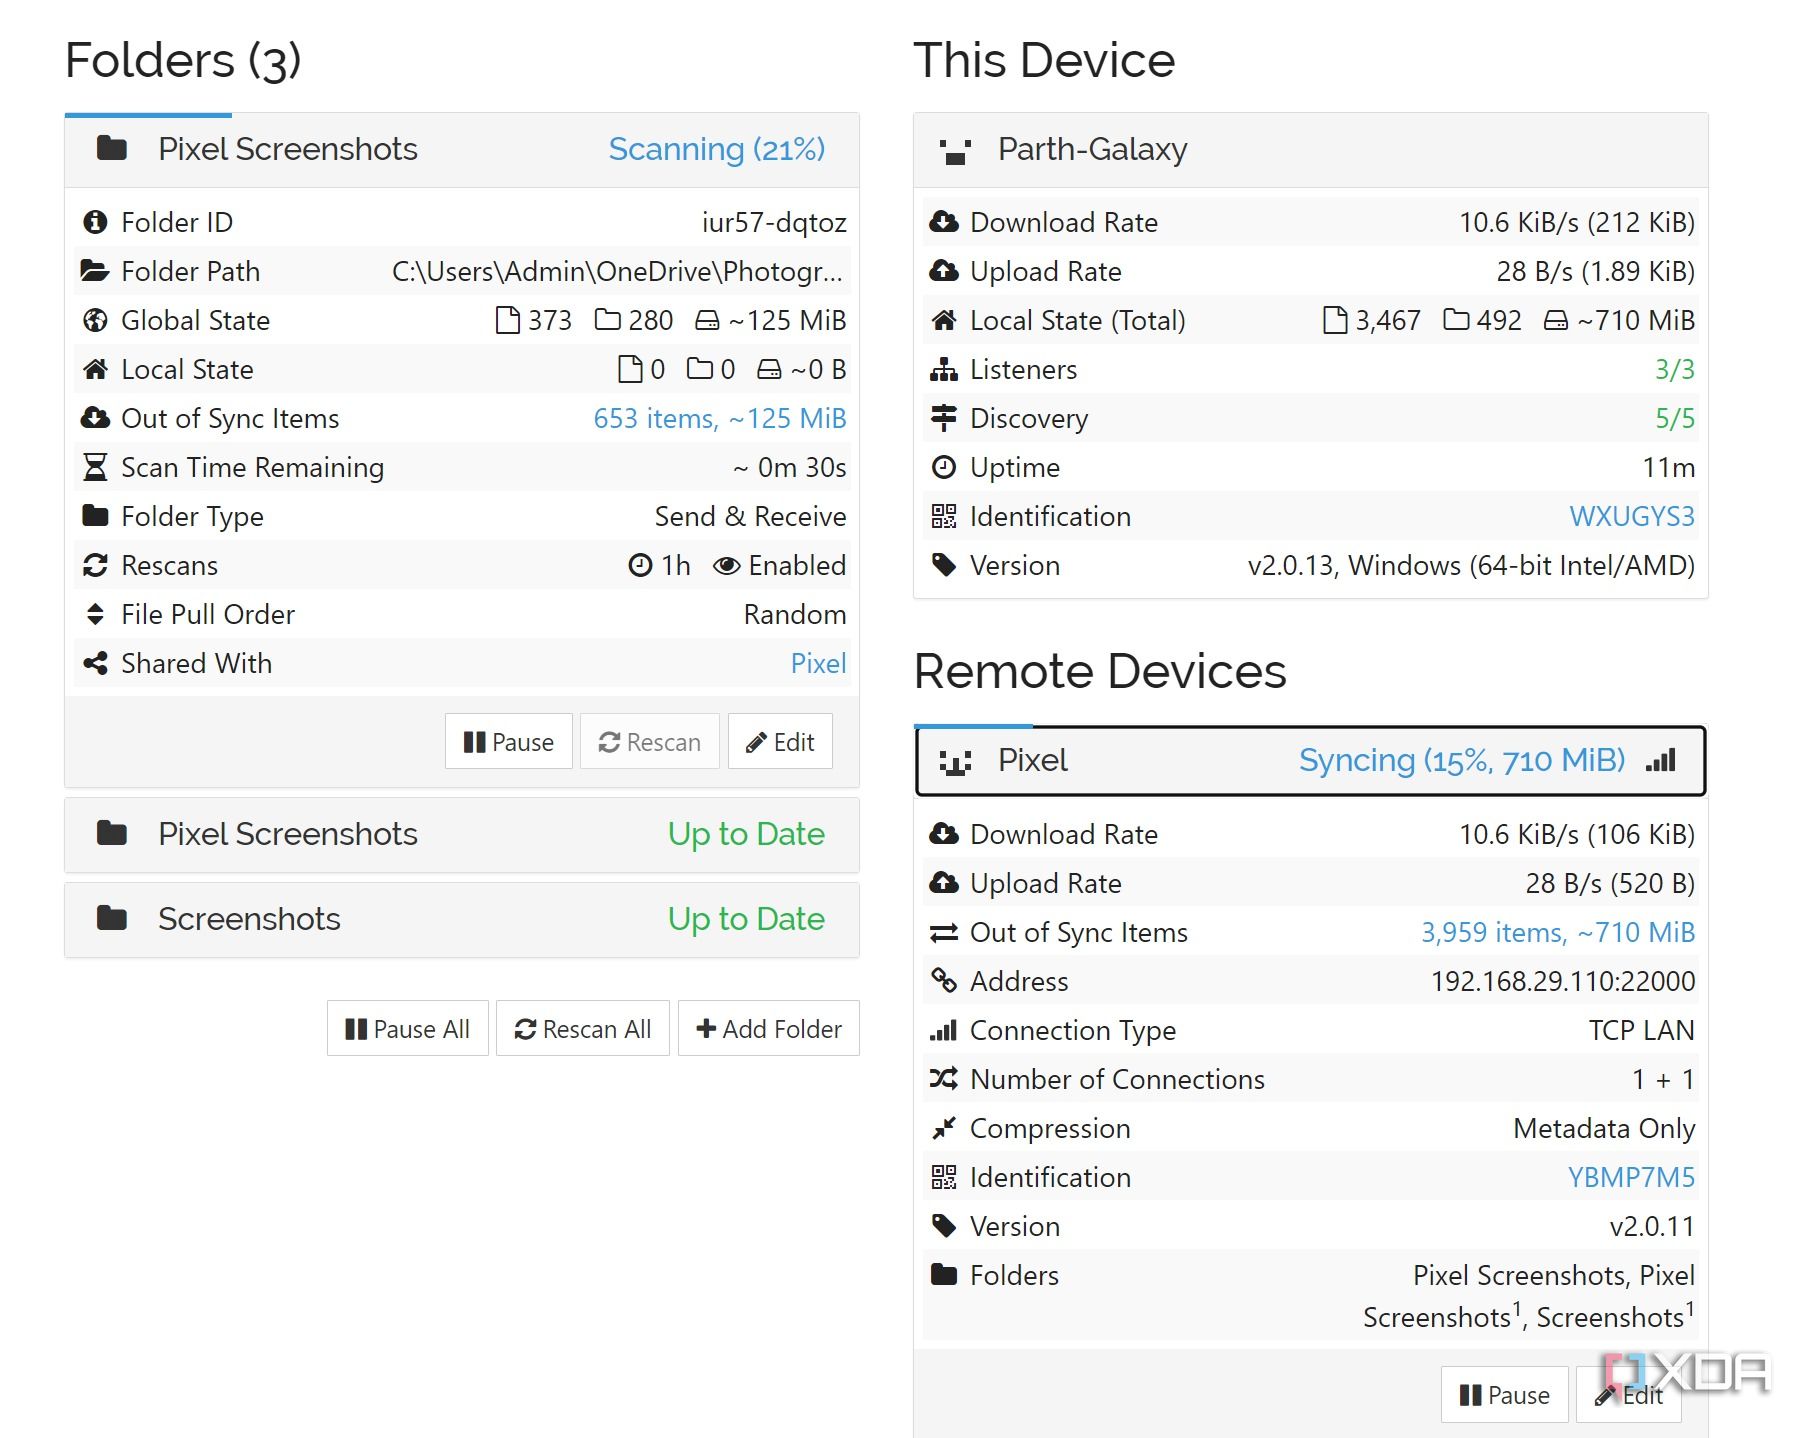This screenshot has width=1805, height=1438.
Task: Collapse the Pixel remote device header
Action: pyautogui.click(x=1310, y=761)
